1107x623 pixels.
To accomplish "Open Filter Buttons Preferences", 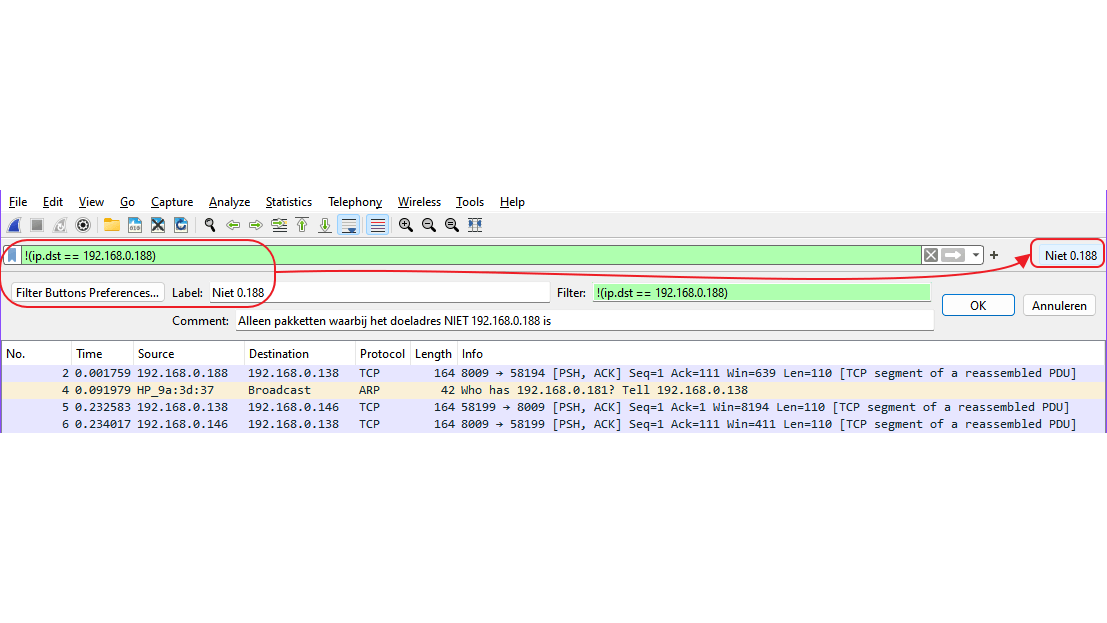I will [88, 292].
